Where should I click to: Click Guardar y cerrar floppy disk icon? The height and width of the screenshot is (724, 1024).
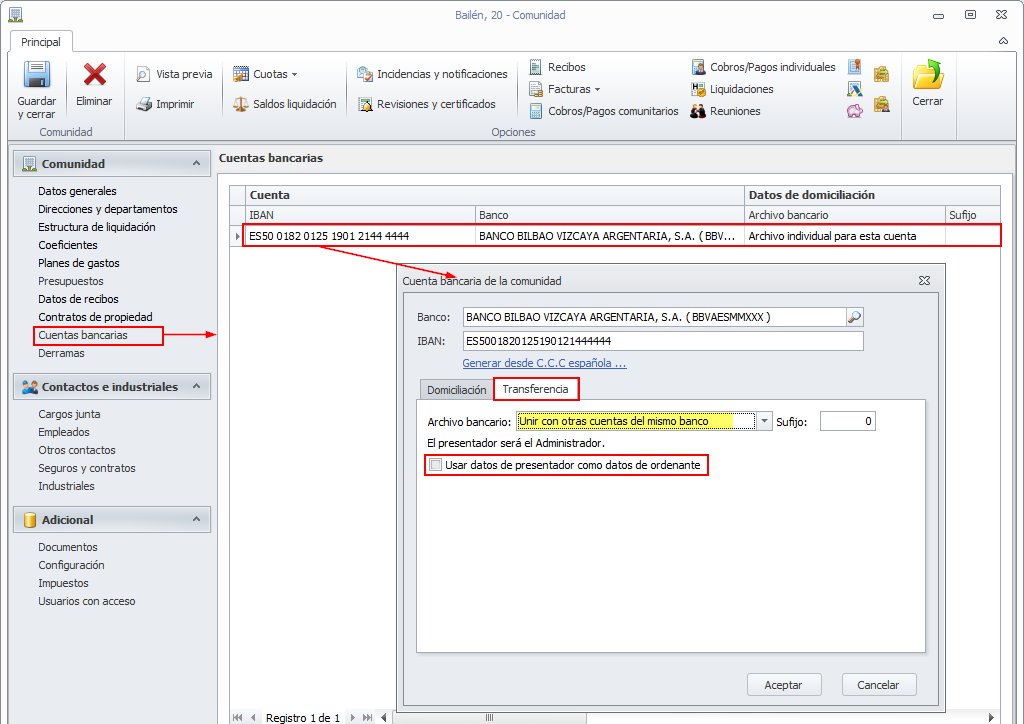[x=37, y=74]
